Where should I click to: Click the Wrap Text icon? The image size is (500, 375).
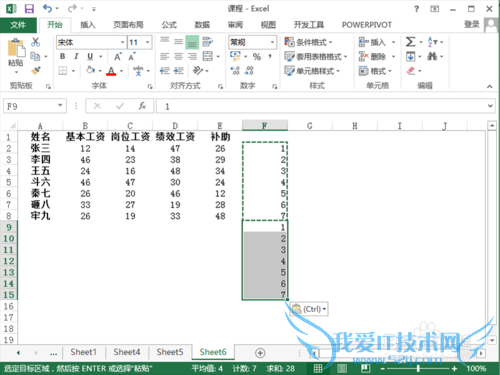click(208, 42)
